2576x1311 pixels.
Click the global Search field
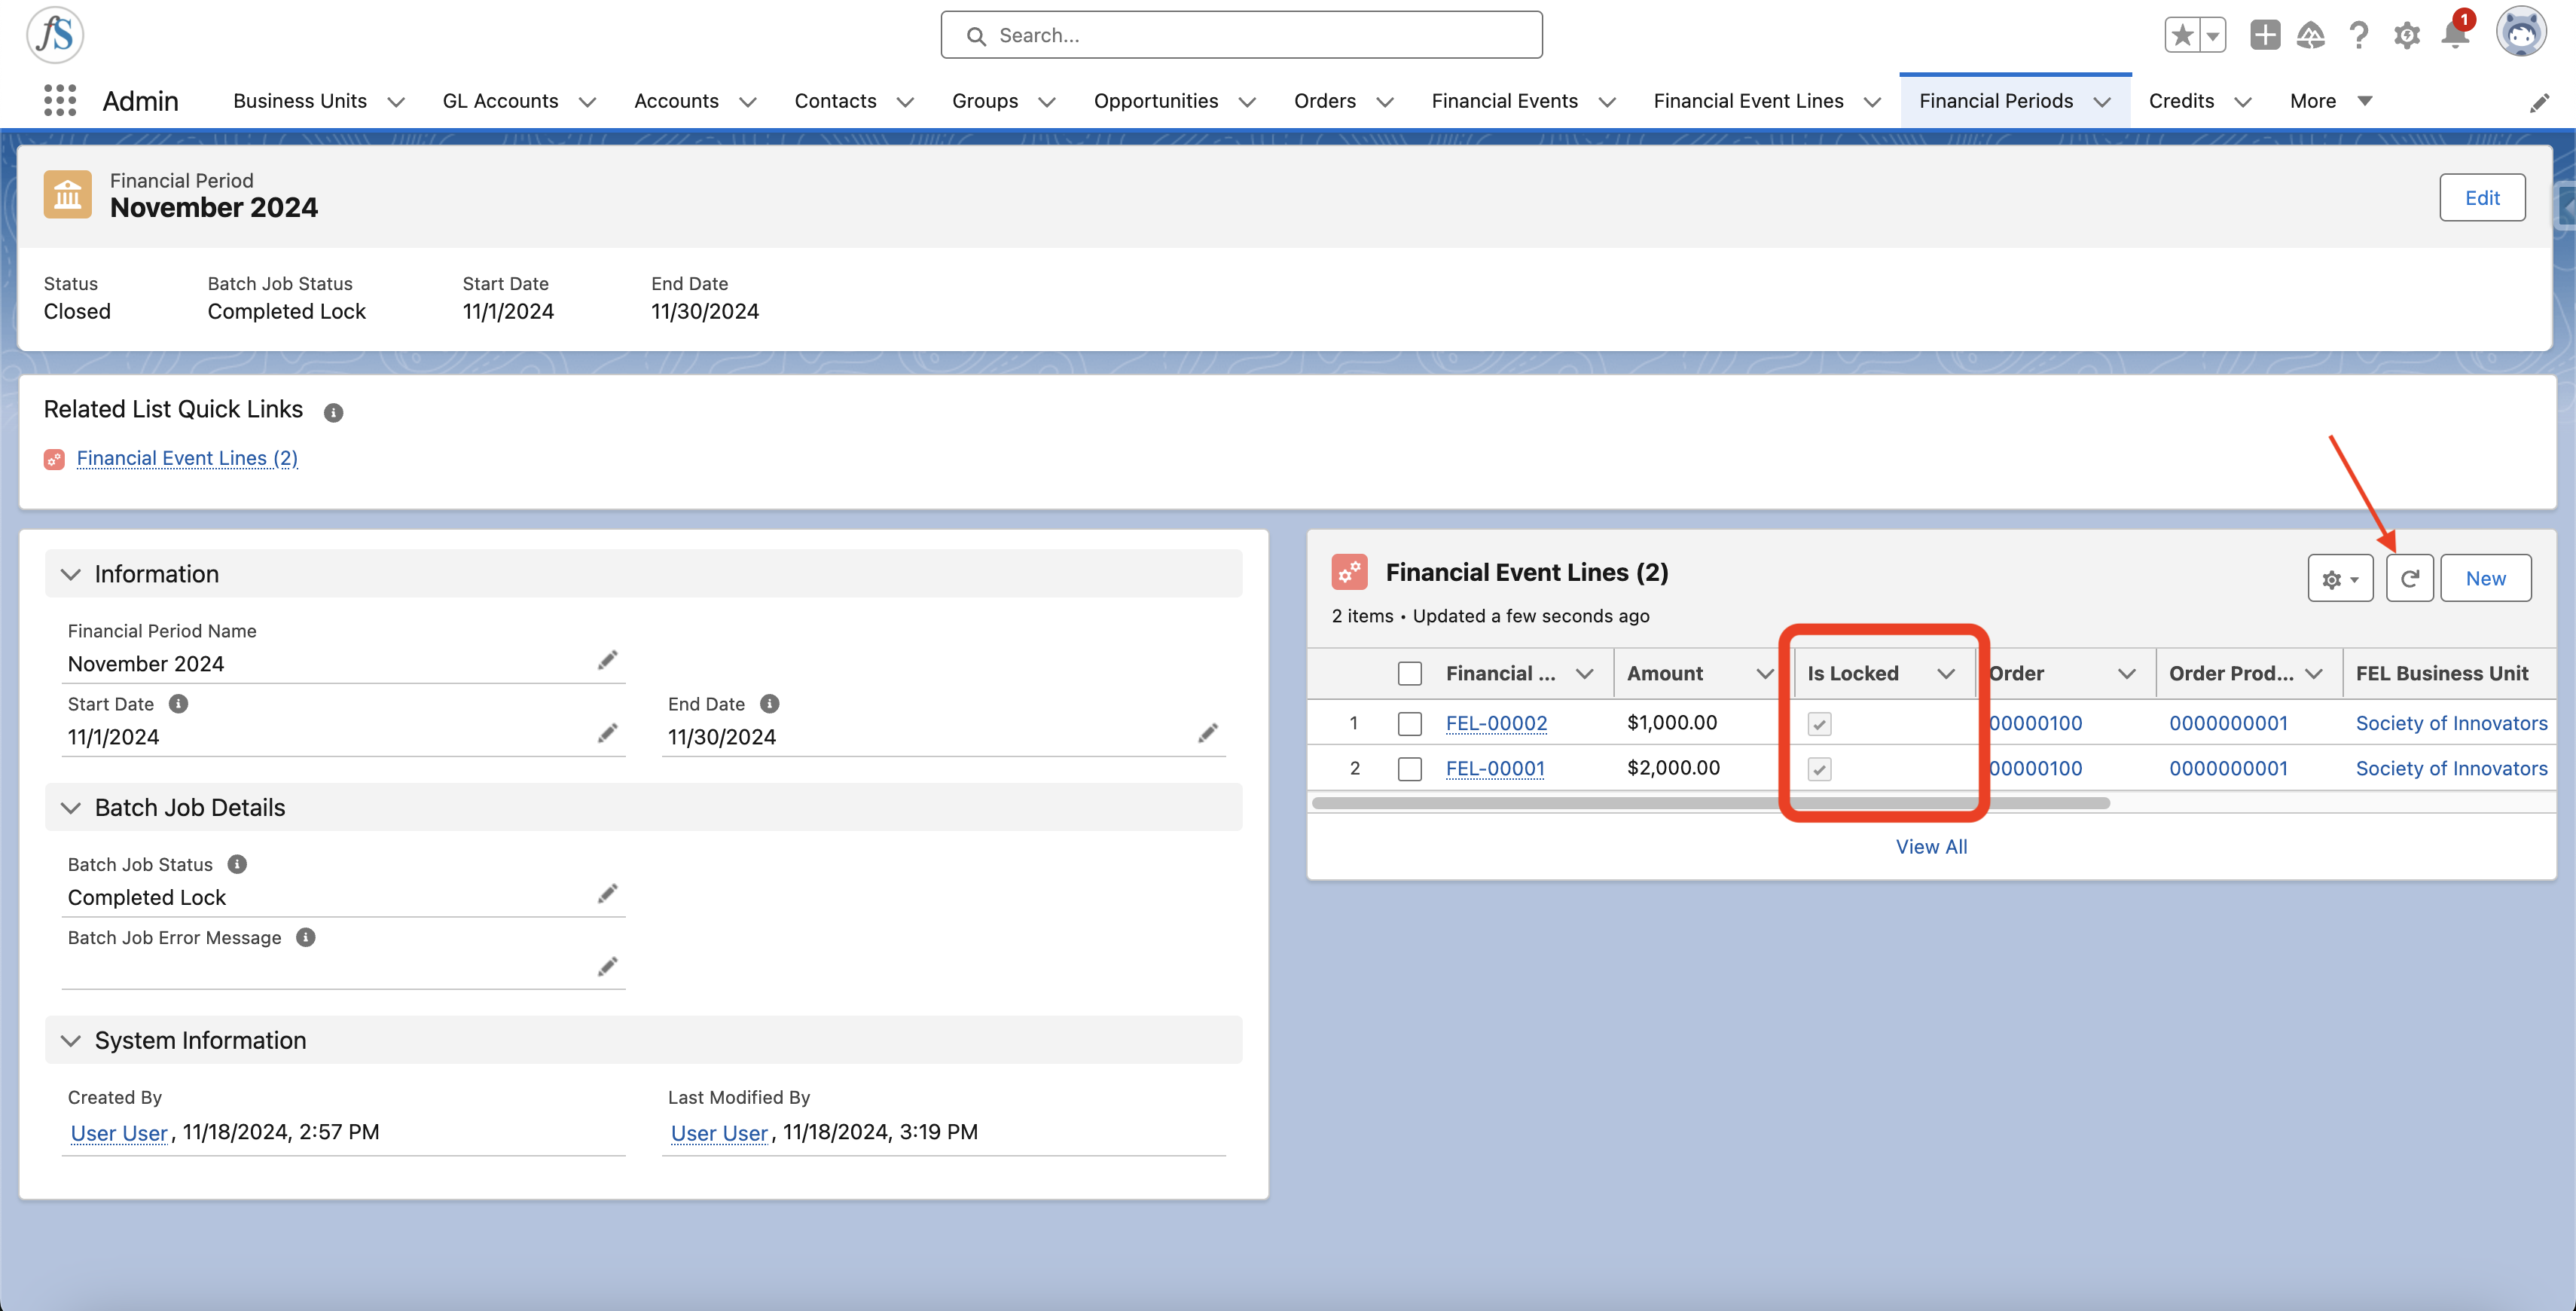pyautogui.click(x=1241, y=35)
